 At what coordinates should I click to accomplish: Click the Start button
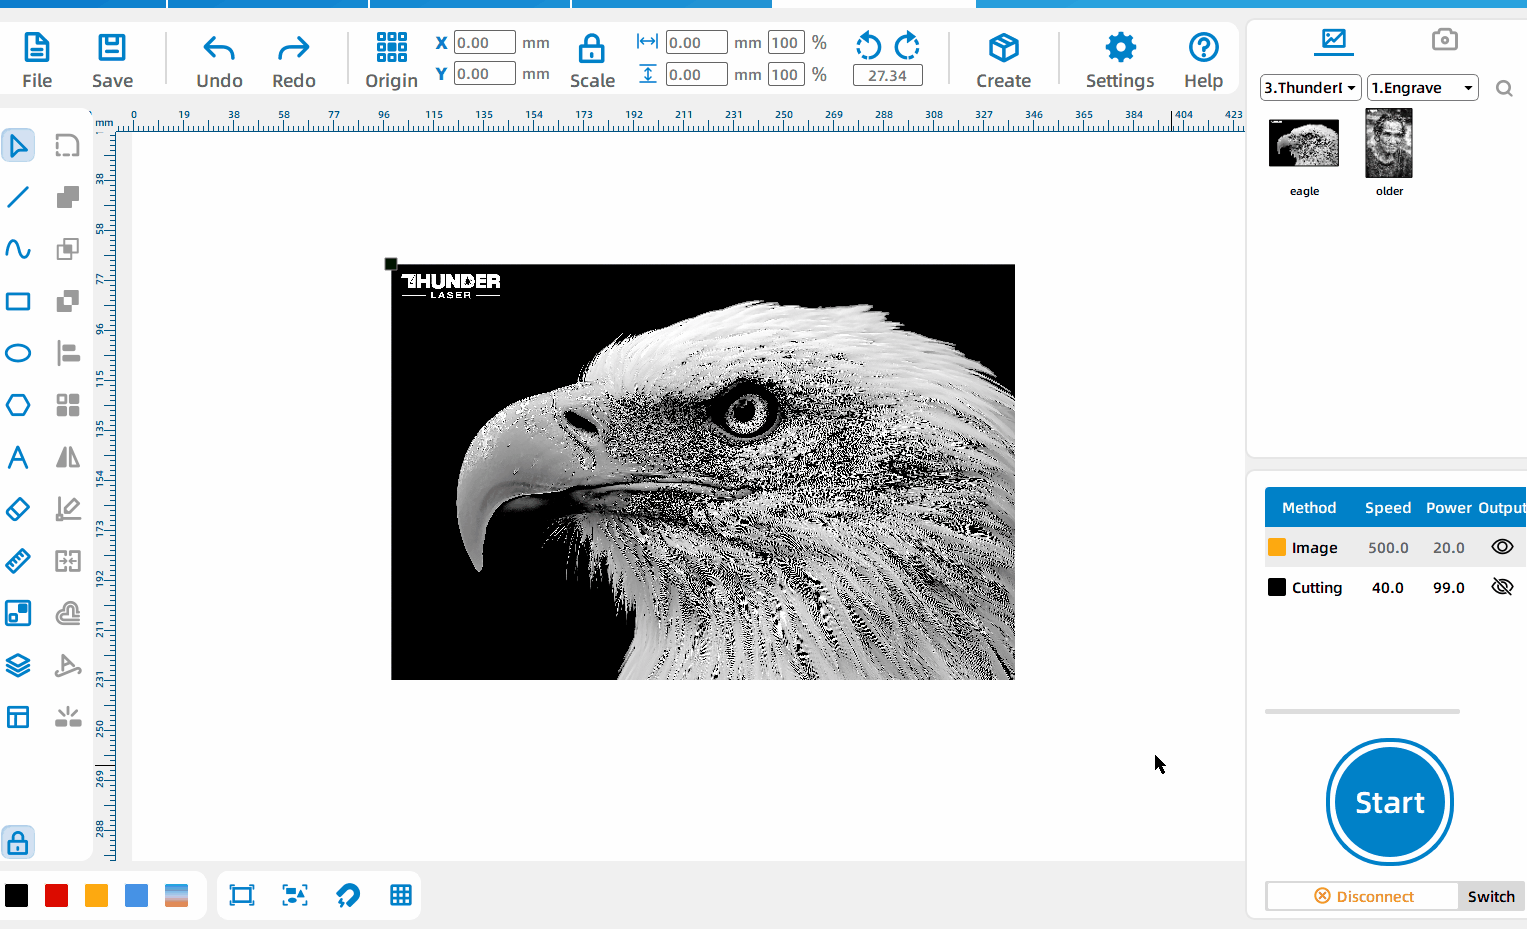tap(1390, 802)
